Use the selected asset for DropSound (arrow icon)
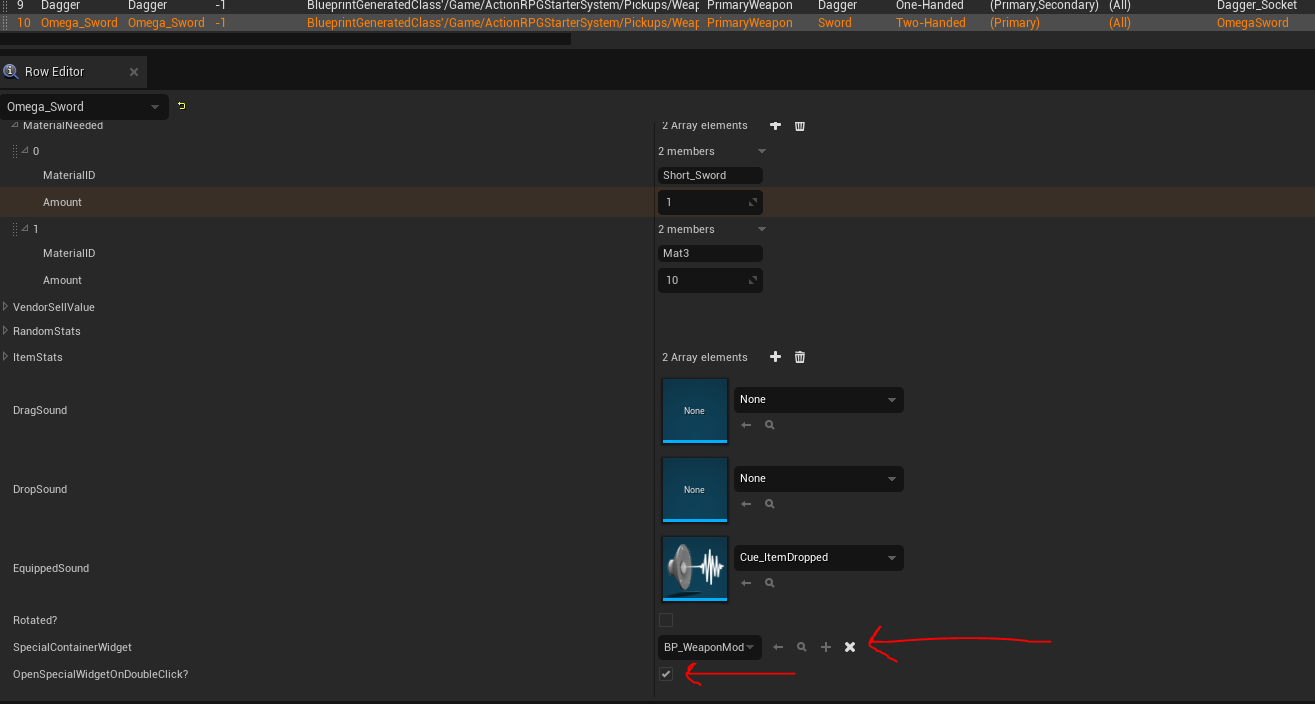Screen dimensions: 1315x704 [746, 504]
